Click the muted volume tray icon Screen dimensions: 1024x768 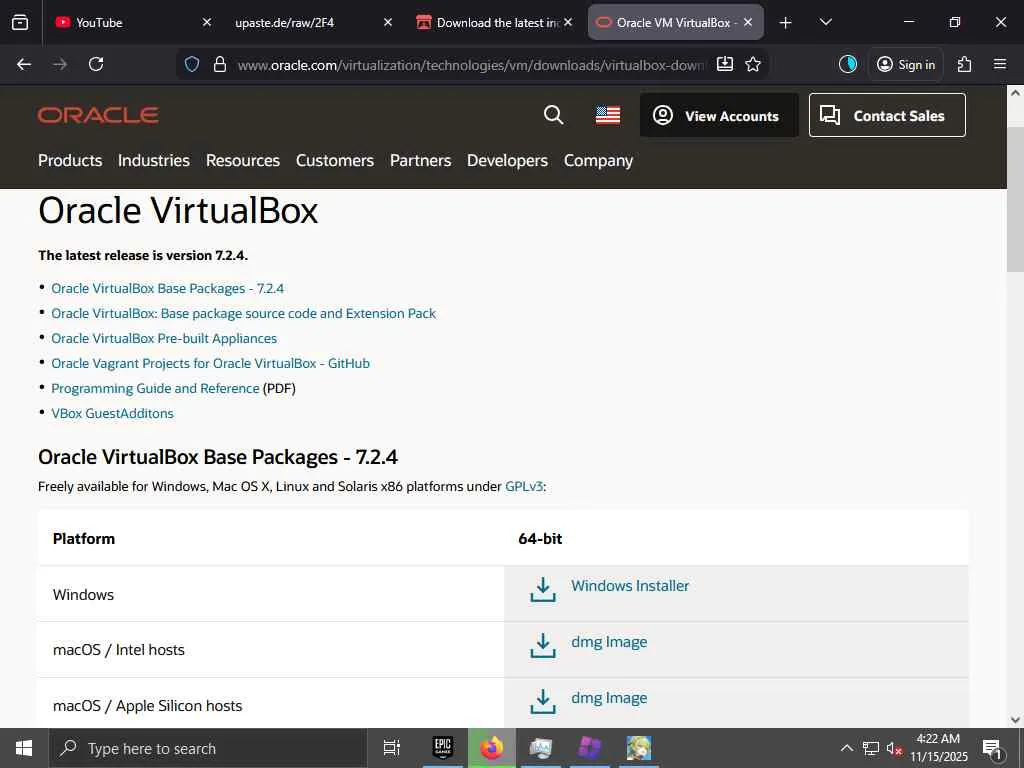(x=894, y=748)
